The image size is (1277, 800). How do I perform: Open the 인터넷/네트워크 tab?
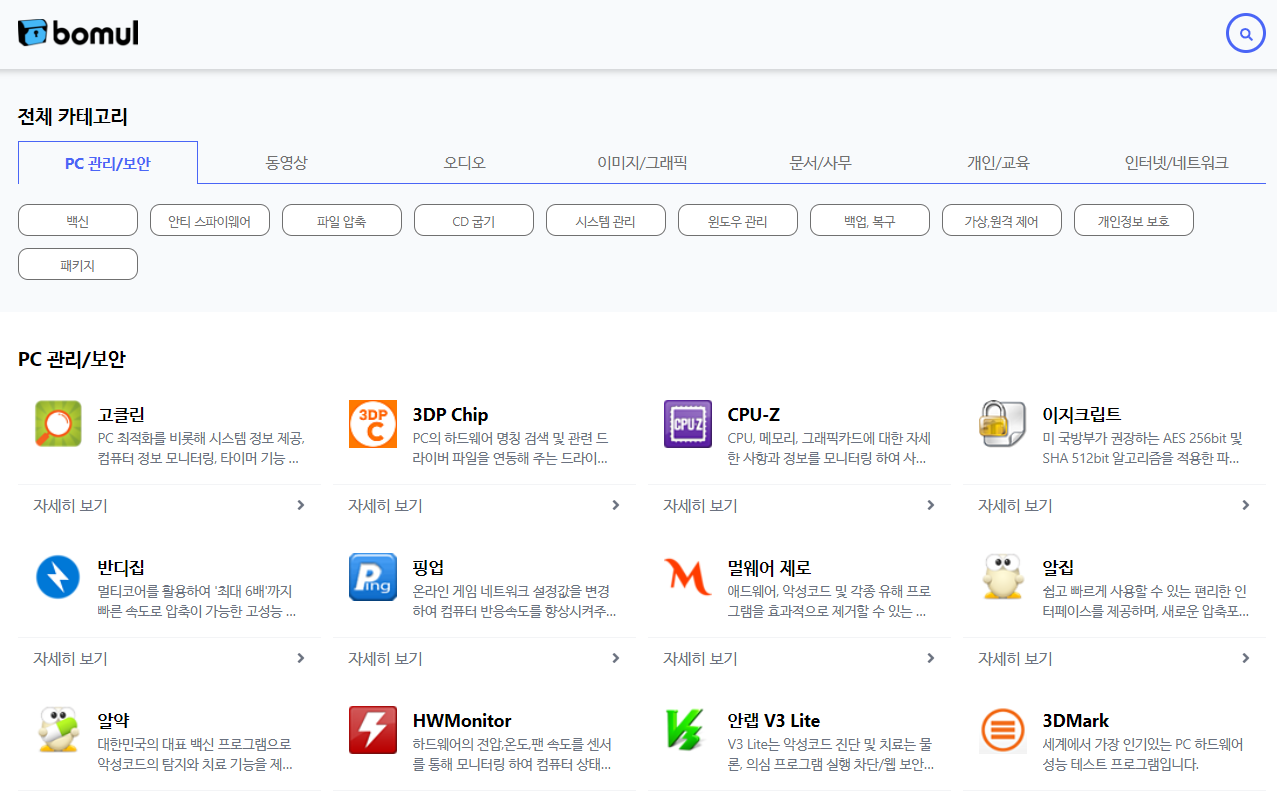click(1177, 163)
